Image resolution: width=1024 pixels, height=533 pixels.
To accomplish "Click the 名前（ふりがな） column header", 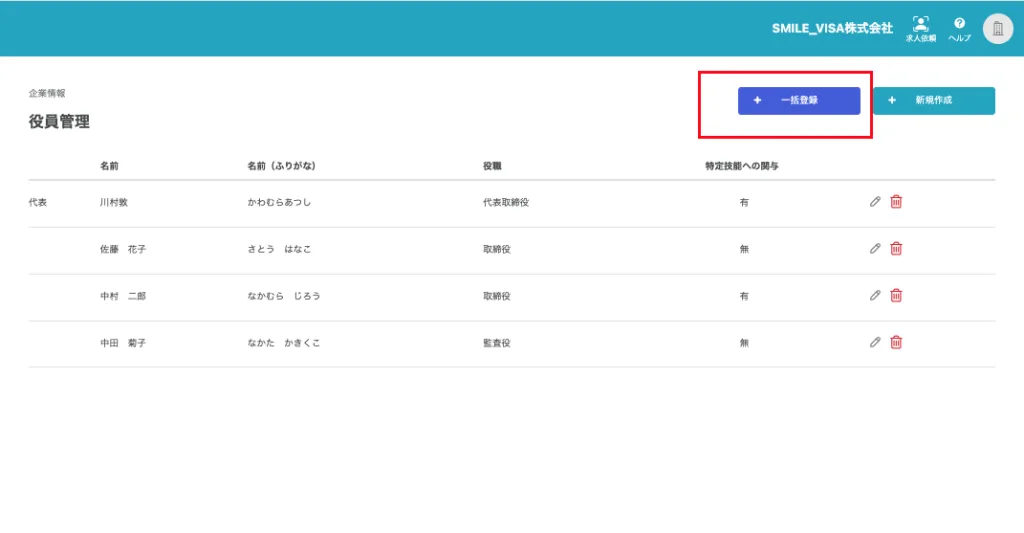I will click(288, 165).
